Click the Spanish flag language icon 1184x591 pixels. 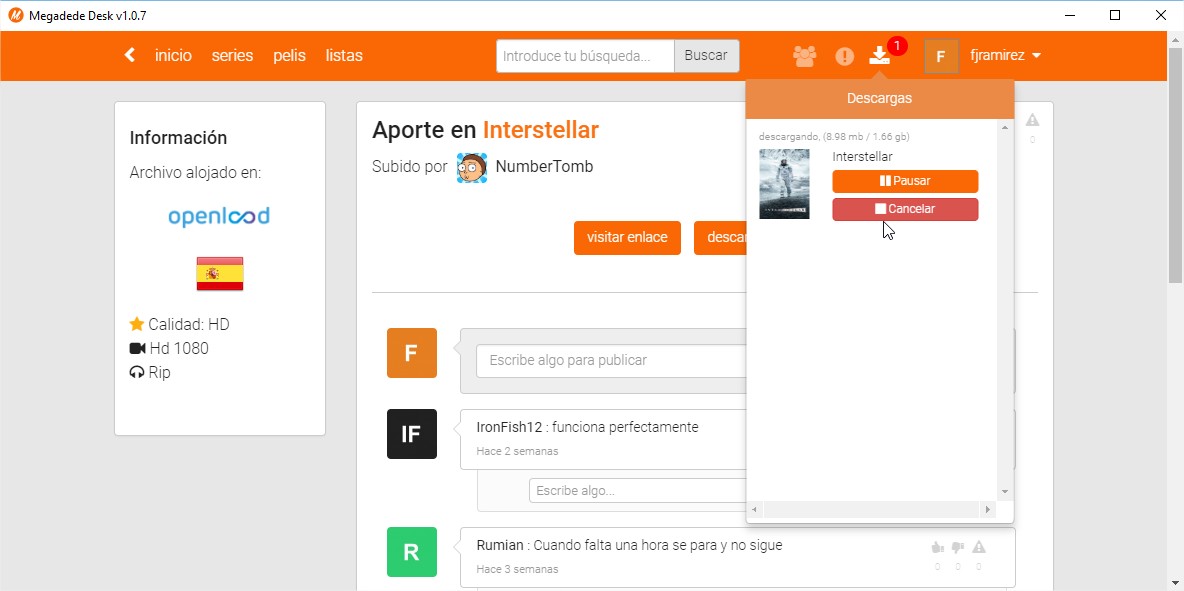click(x=220, y=273)
